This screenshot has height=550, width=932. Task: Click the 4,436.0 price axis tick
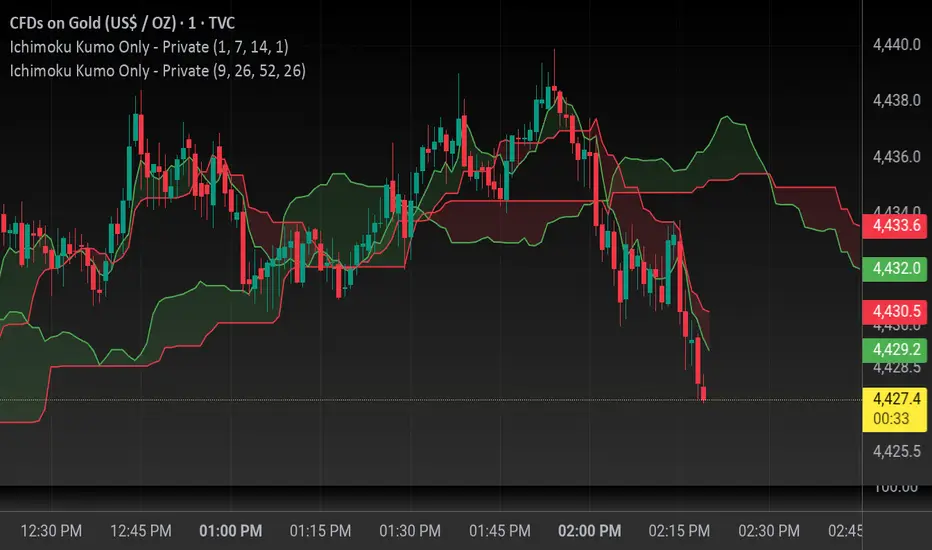click(896, 156)
